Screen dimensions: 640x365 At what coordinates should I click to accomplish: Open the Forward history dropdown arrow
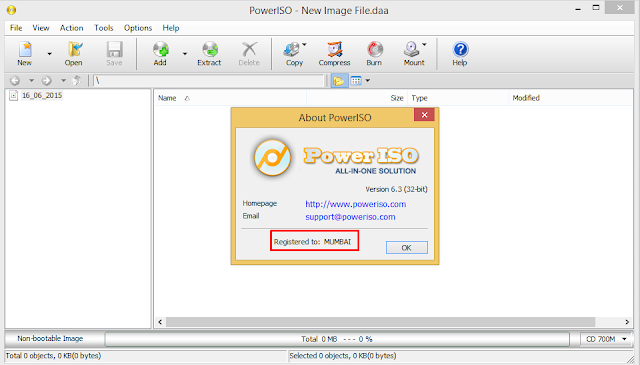[63, 80]
